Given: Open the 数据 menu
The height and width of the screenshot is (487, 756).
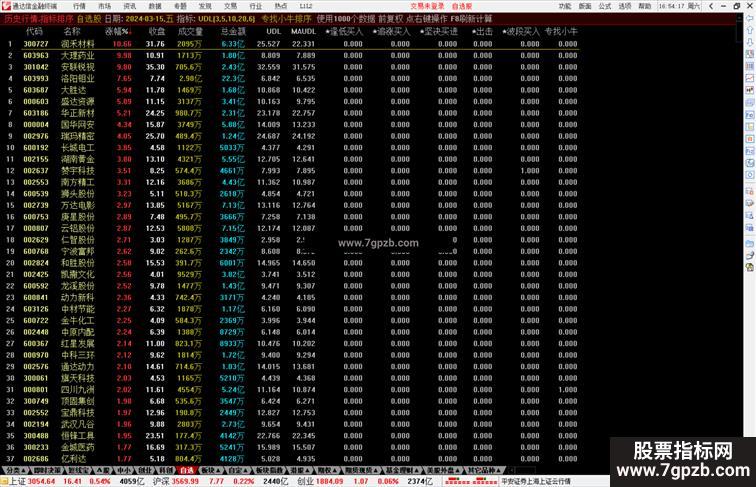Looking at the screenshot, I should (x=155, y=6).
